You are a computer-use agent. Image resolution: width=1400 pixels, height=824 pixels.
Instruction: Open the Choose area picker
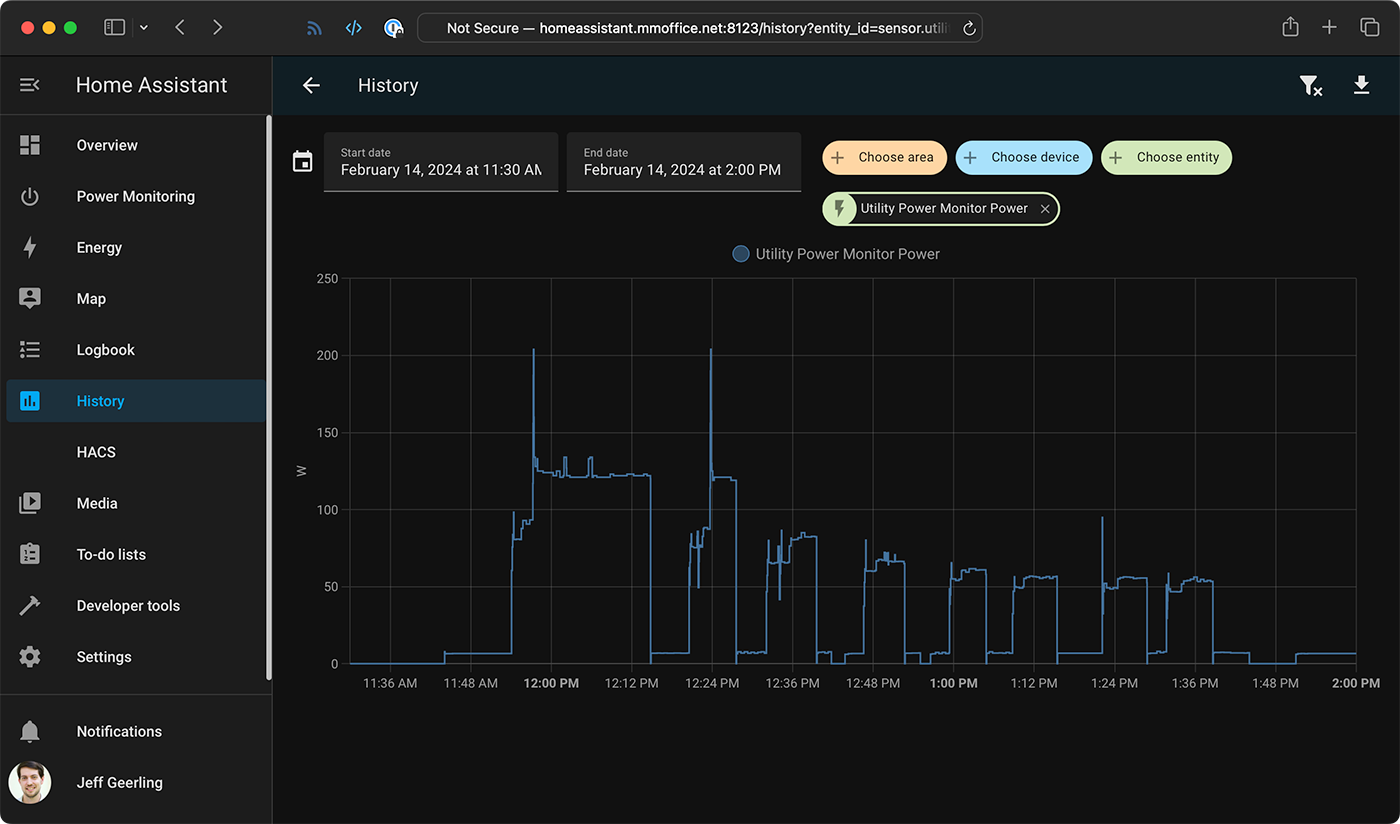tap(883, 157)
